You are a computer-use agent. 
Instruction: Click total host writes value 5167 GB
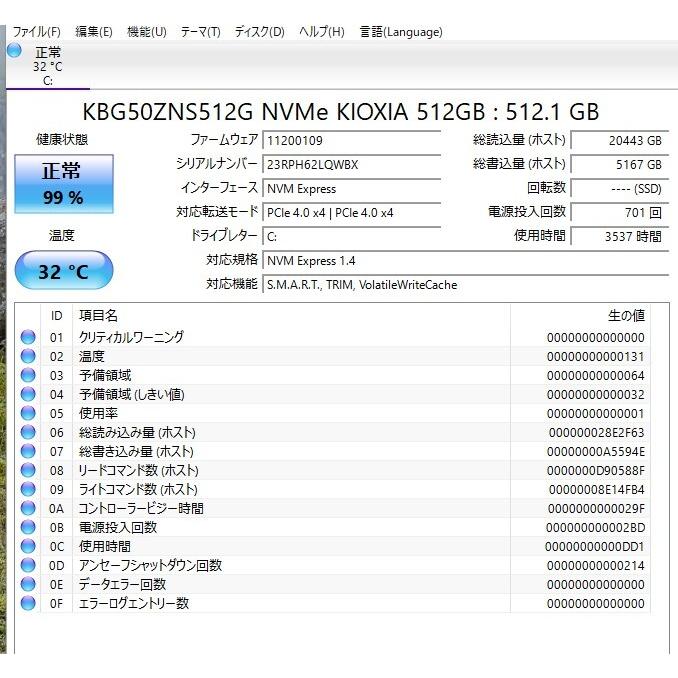pos(620,164)
